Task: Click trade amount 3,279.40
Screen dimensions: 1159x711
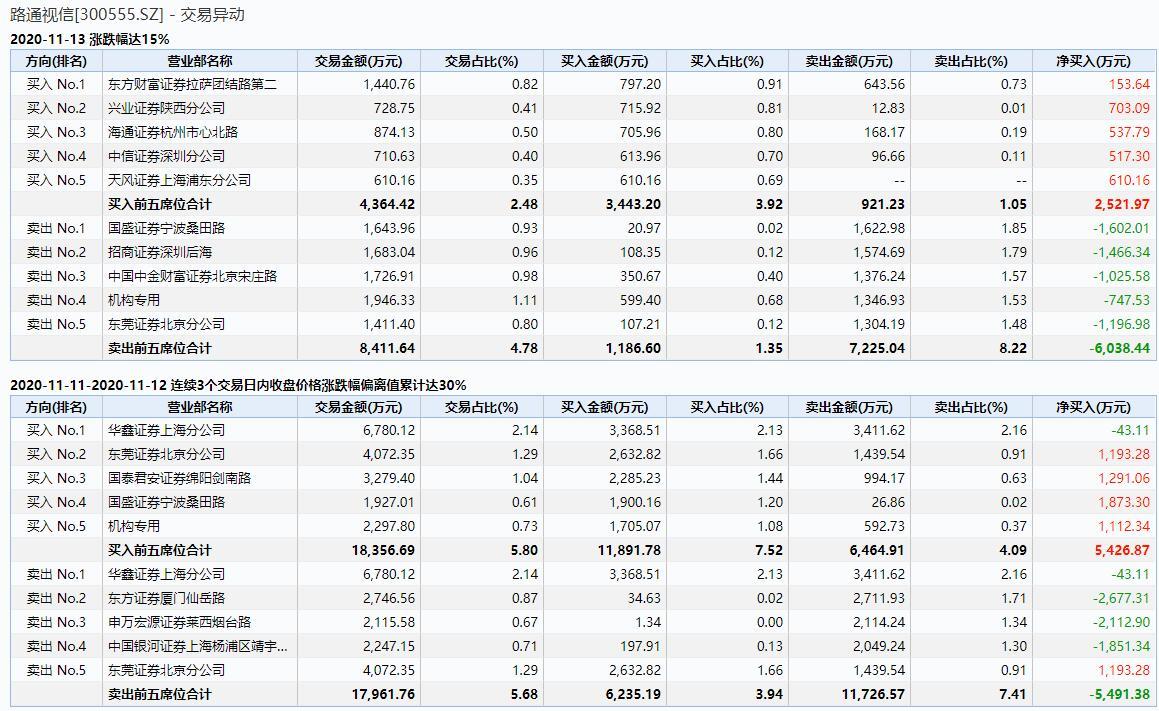Action: (x=389, y=478)
